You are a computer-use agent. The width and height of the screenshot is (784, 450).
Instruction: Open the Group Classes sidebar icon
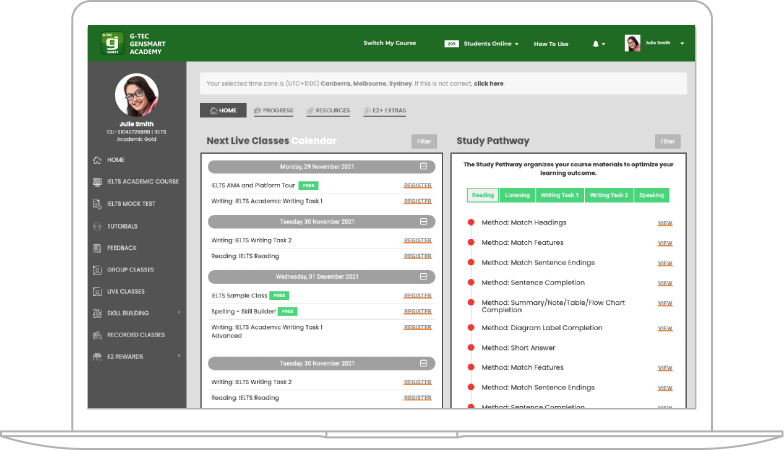(98, 270)
